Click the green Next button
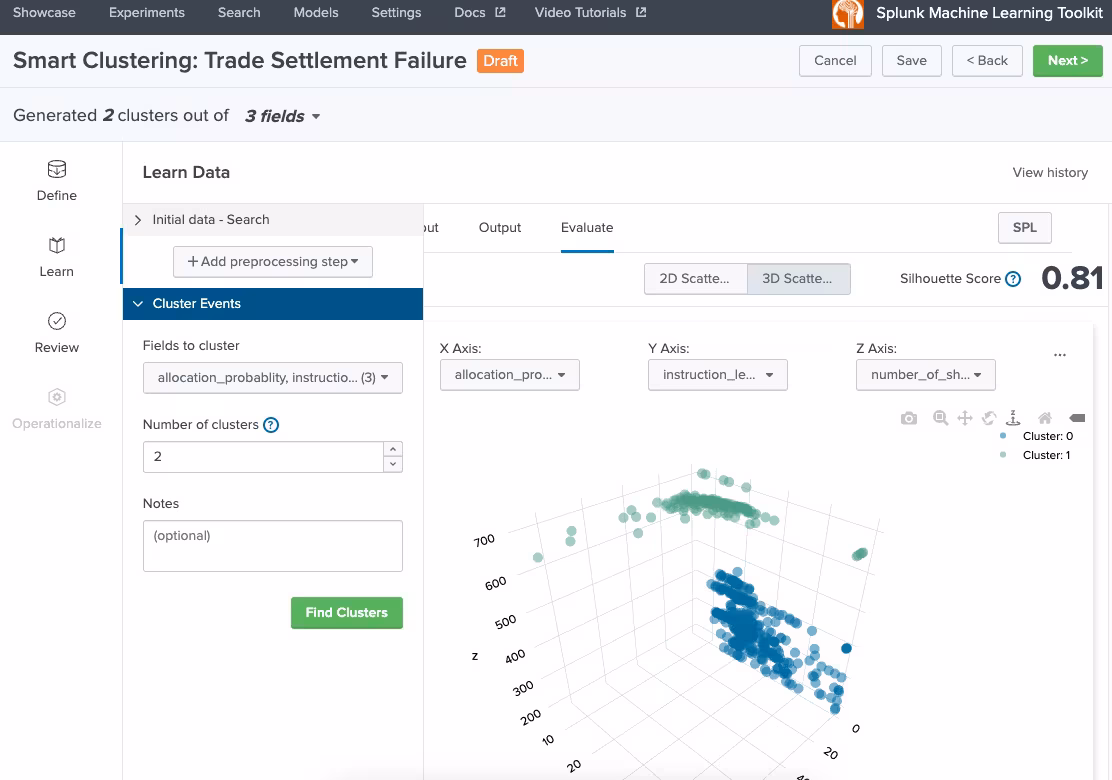 point(1067,60)
